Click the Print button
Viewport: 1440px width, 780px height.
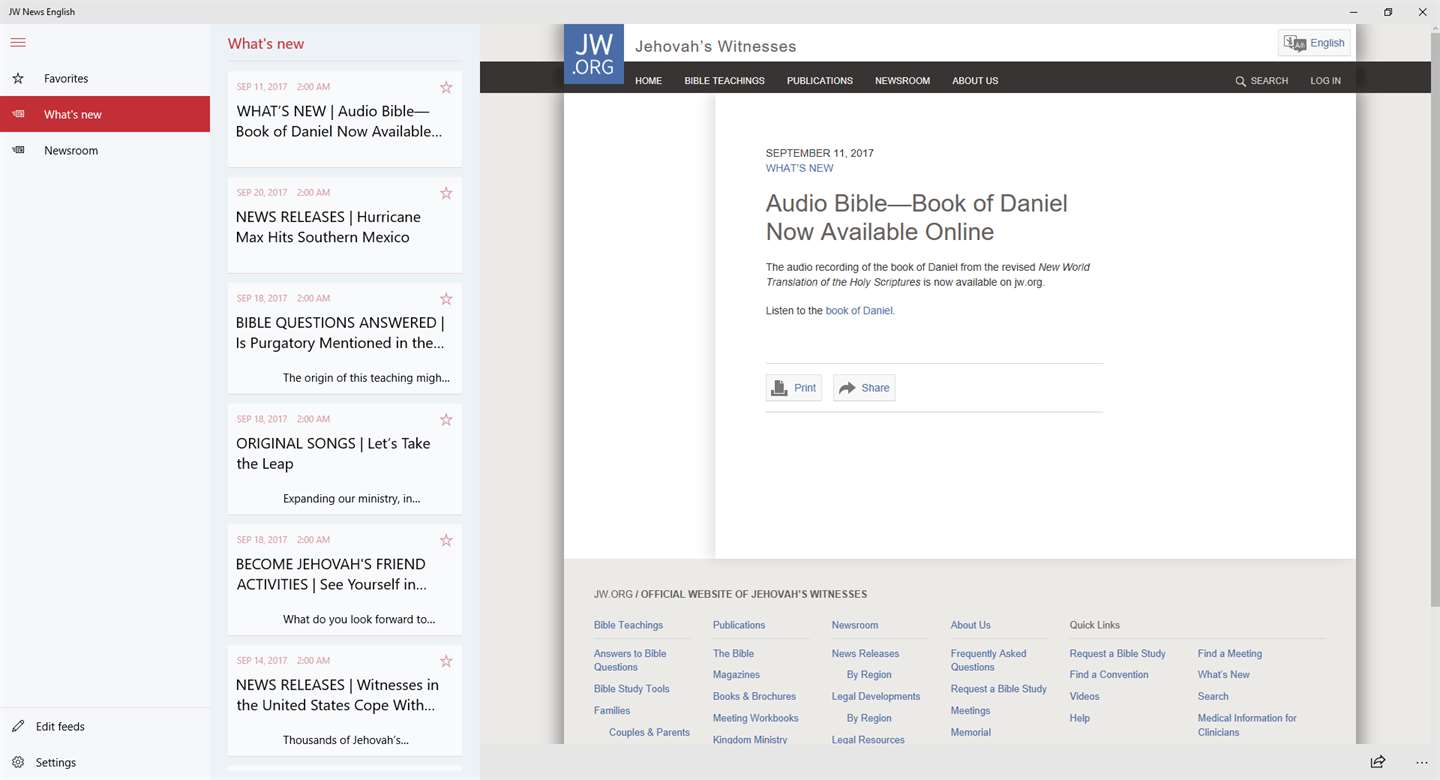click(794, 388)
